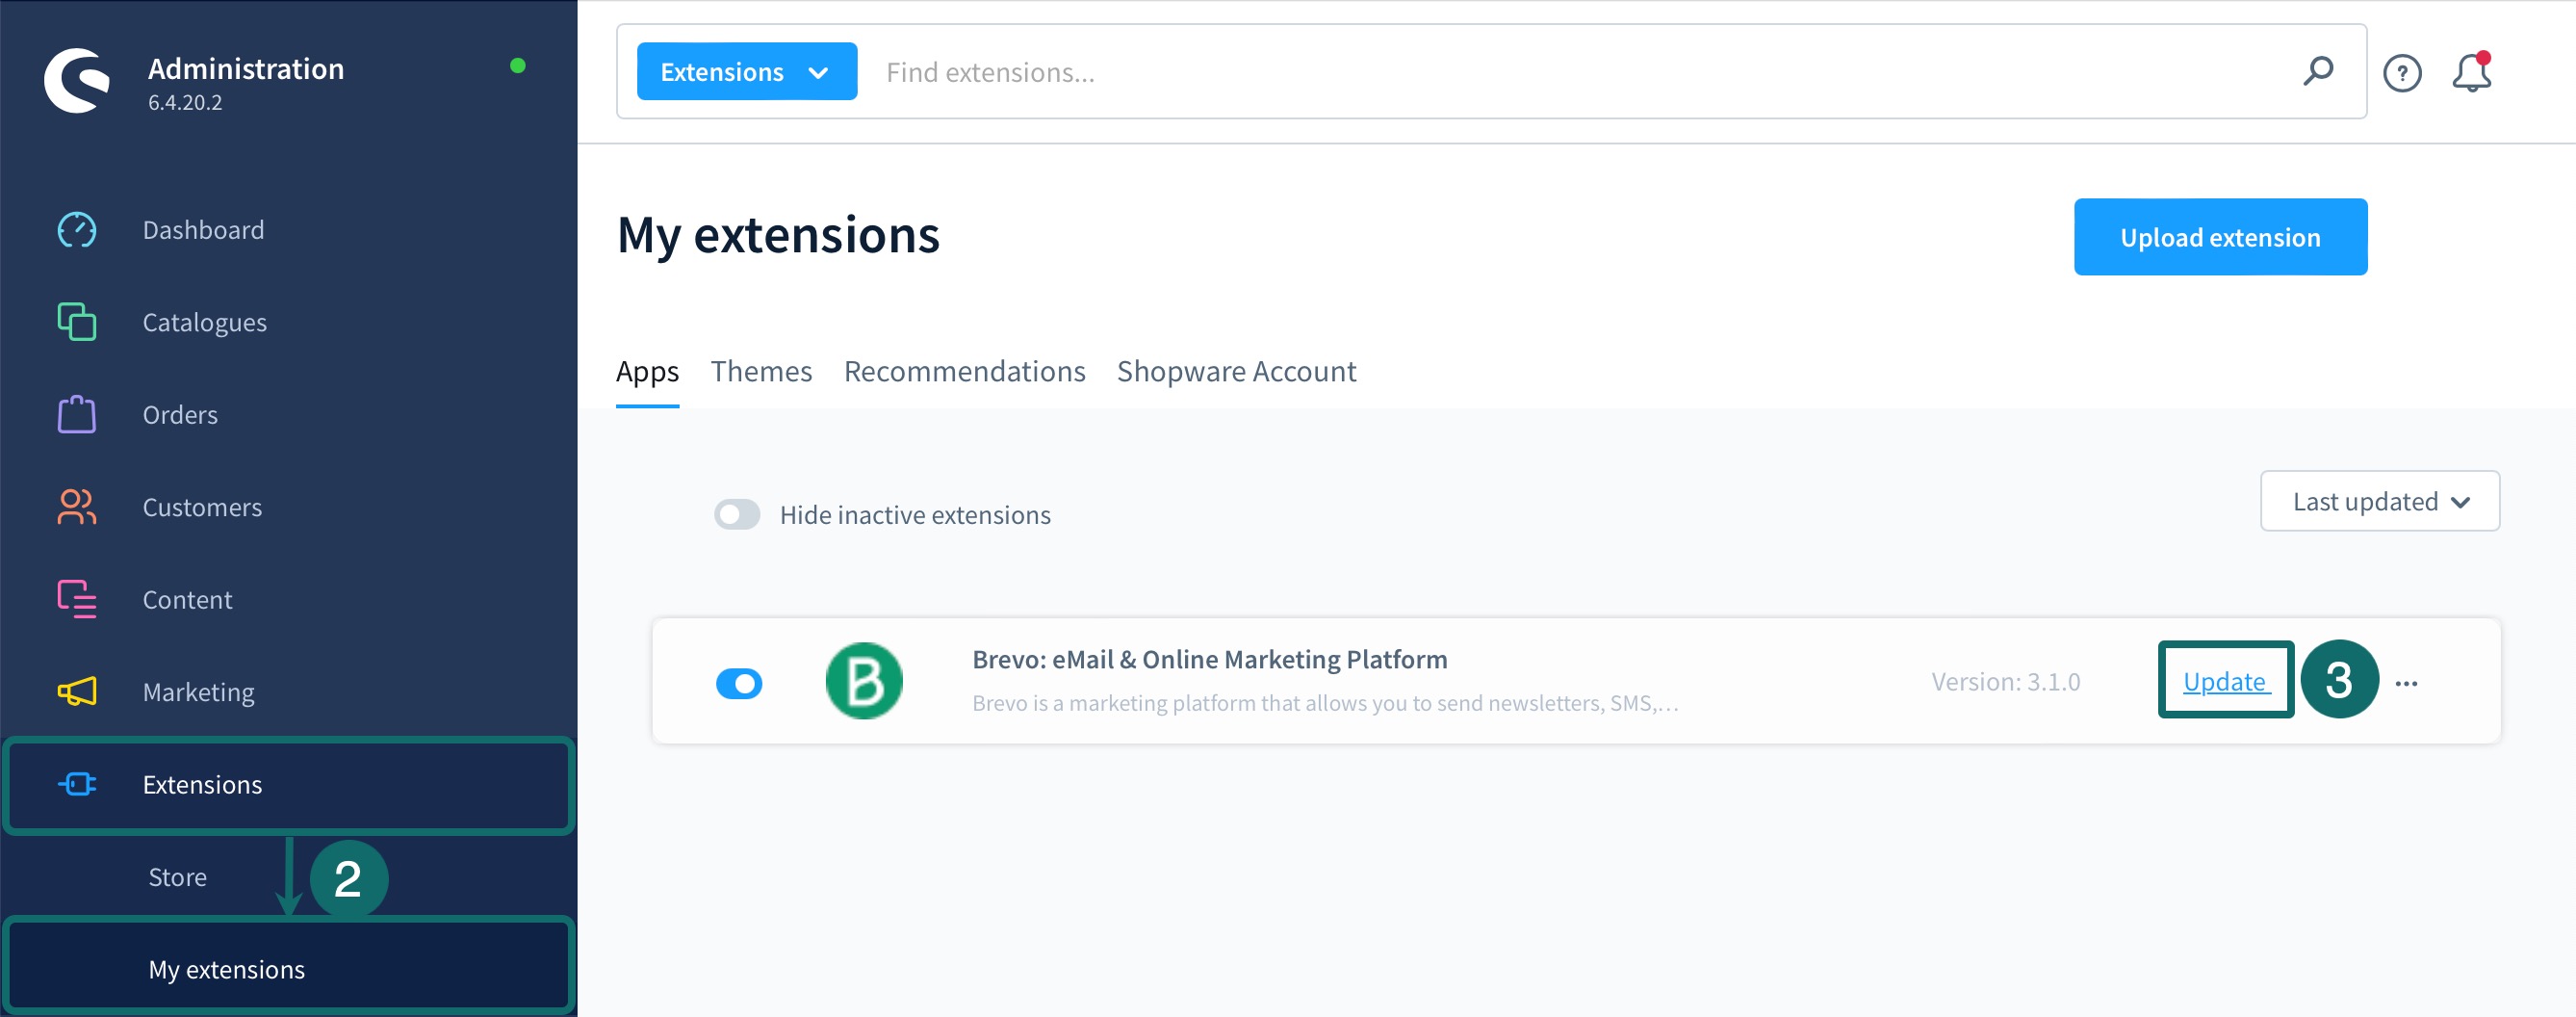Click the Shopware logo

(x=76, y=80)
